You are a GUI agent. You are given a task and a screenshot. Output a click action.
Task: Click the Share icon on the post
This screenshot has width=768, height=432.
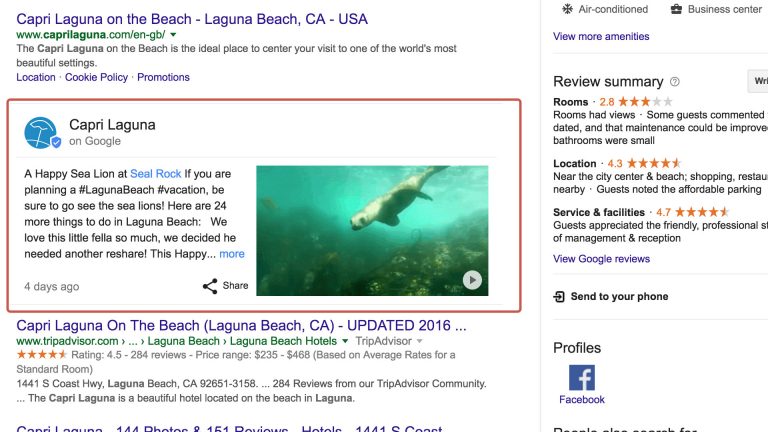tap(210, 286)
